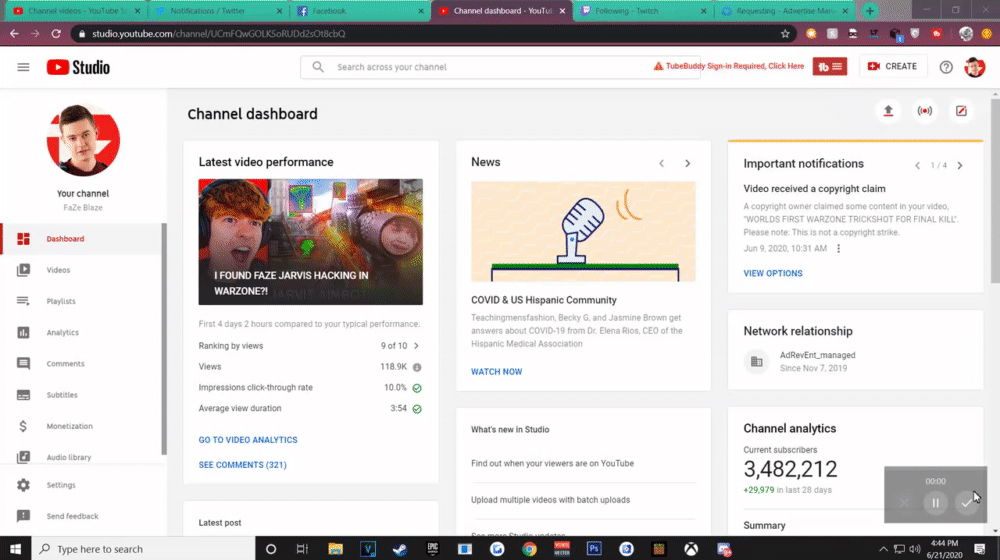
Task: Switch to the Notifications / Twitter tab
Action: tap(218, 11)
